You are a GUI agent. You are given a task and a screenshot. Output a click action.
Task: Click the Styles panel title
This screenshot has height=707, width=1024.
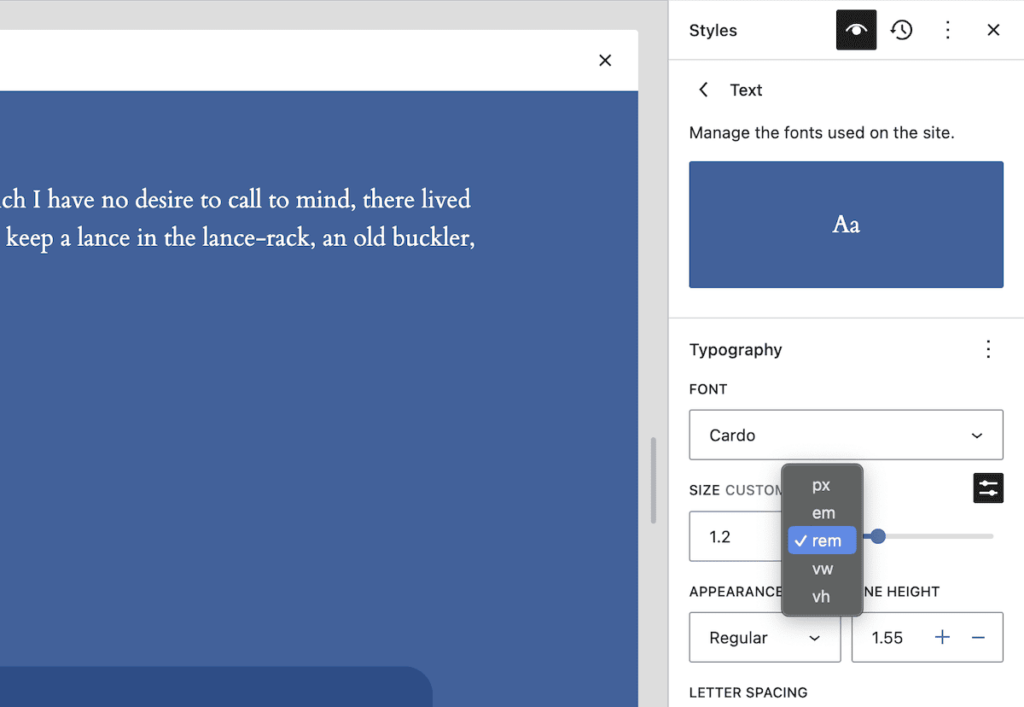[712, 30]
